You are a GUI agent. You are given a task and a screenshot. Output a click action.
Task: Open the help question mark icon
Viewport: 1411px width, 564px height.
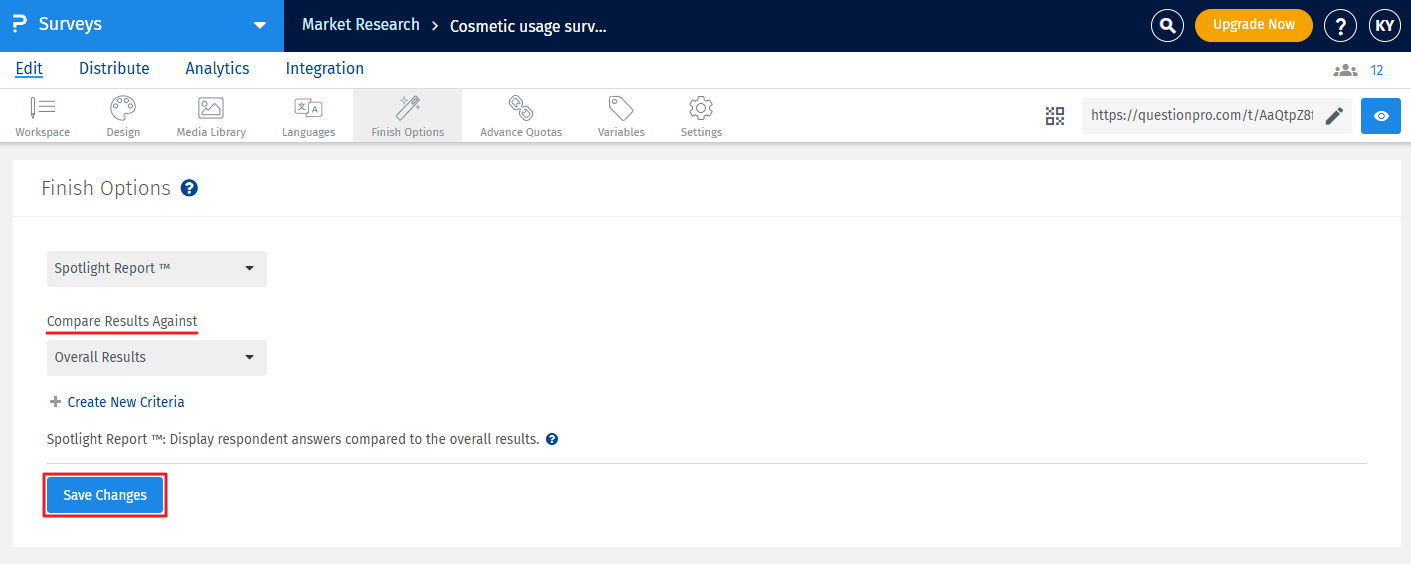pos(1340,26)
